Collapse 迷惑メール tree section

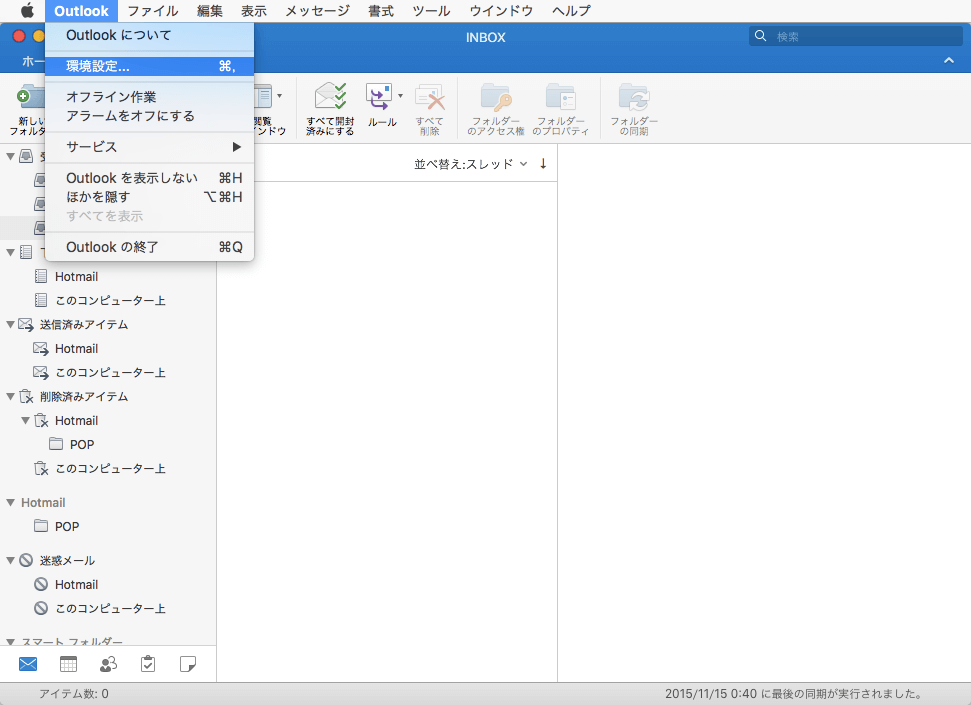click(10, 561)
